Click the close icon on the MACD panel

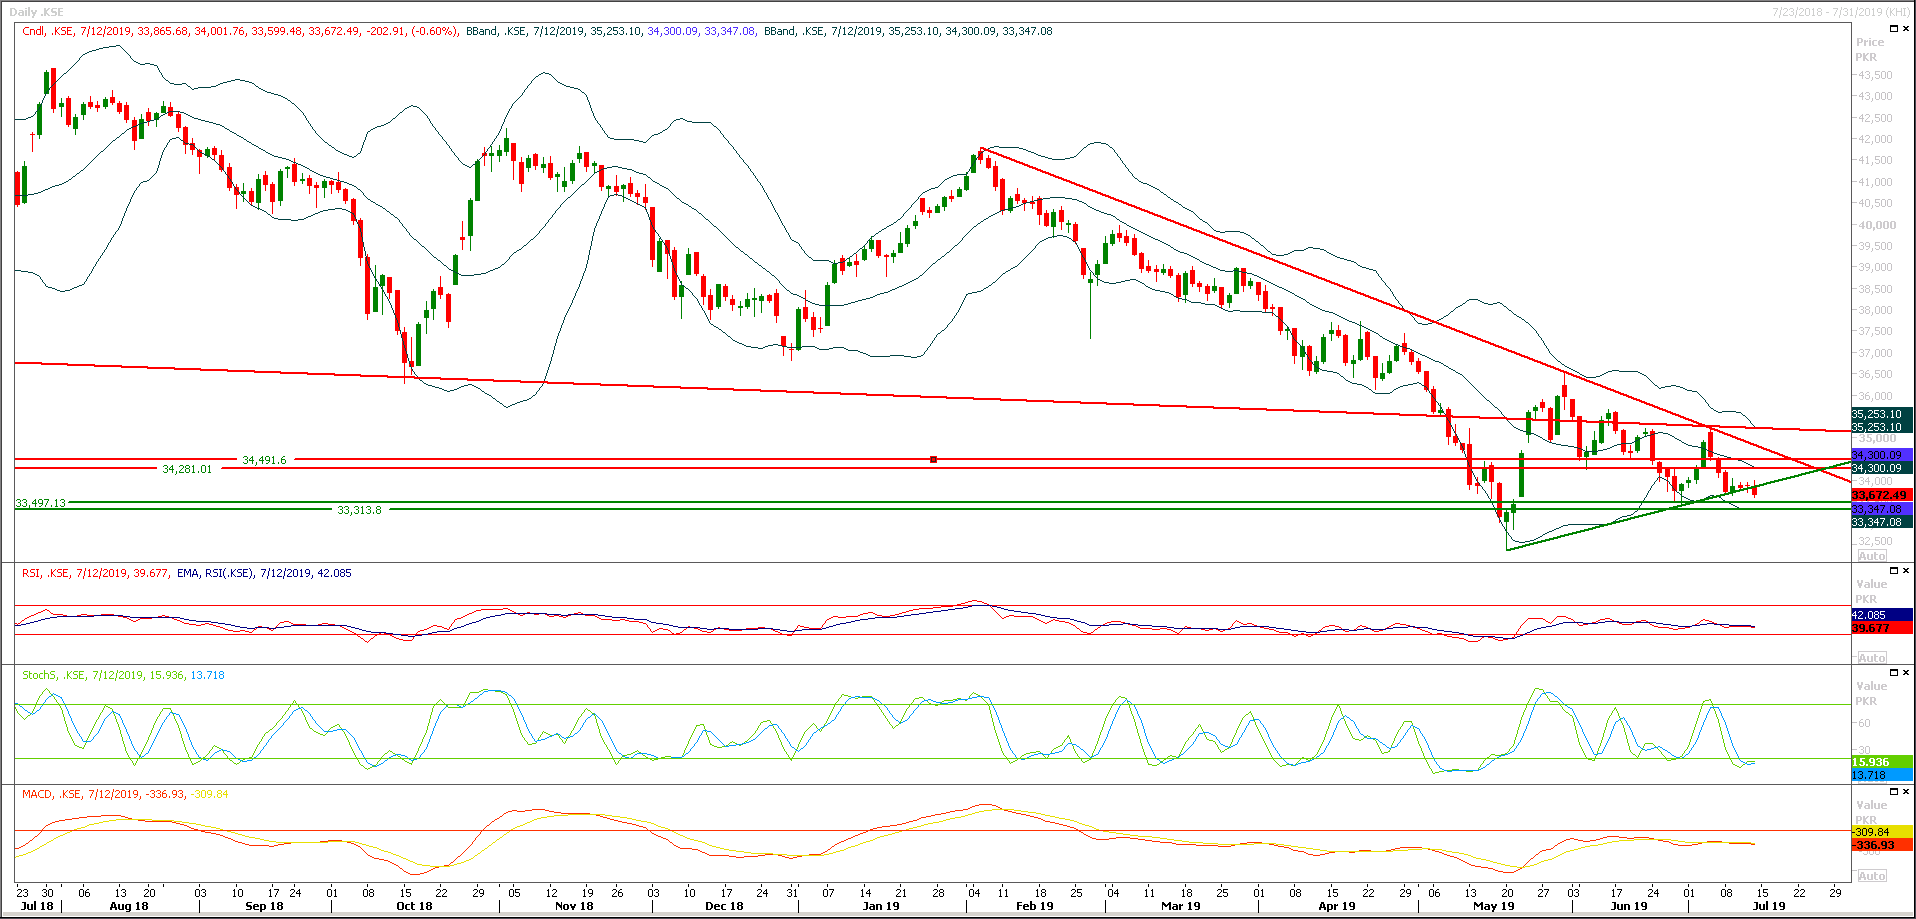point(1906,792)
